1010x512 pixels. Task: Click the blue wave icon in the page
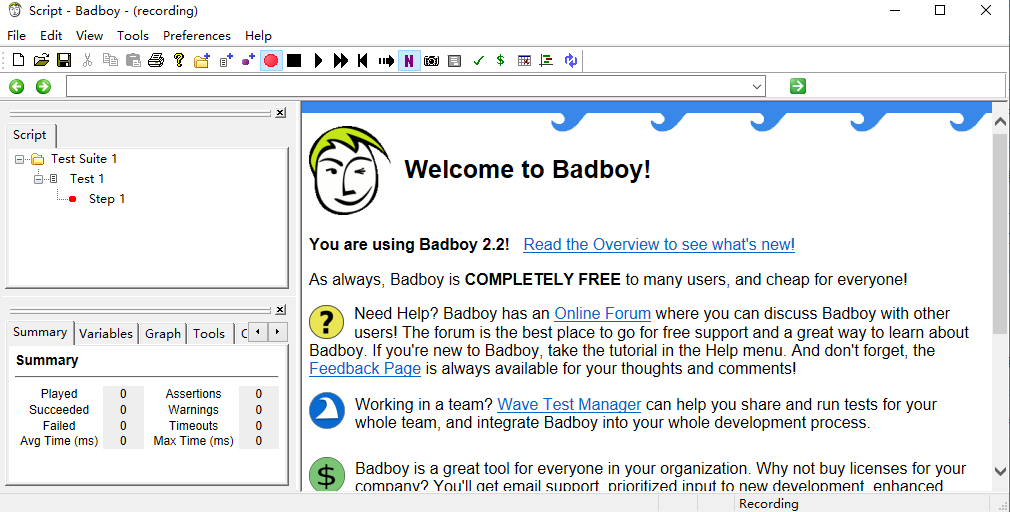point(327,411)
